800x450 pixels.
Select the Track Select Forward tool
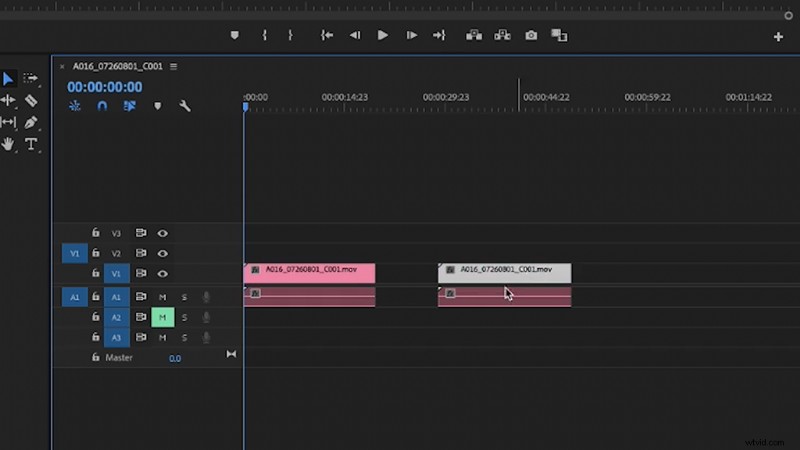point(31,78)
